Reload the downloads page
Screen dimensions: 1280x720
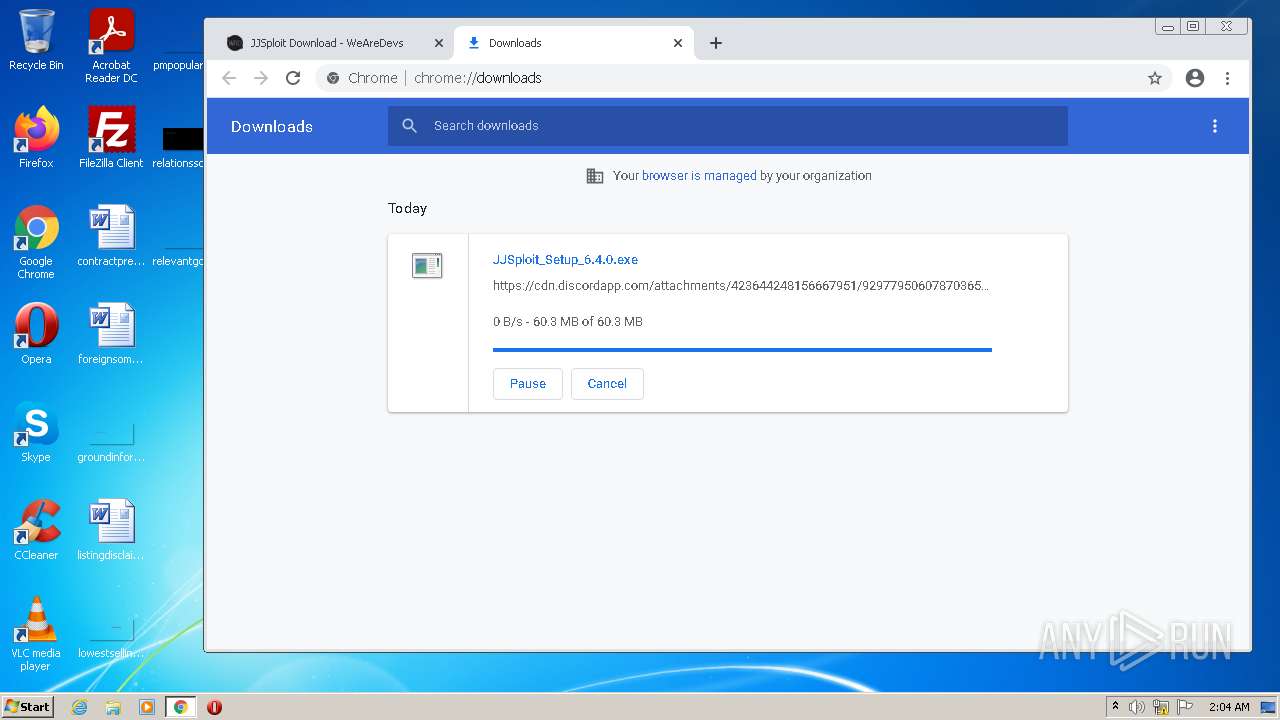pyautogui.click(x=293, y=78)
